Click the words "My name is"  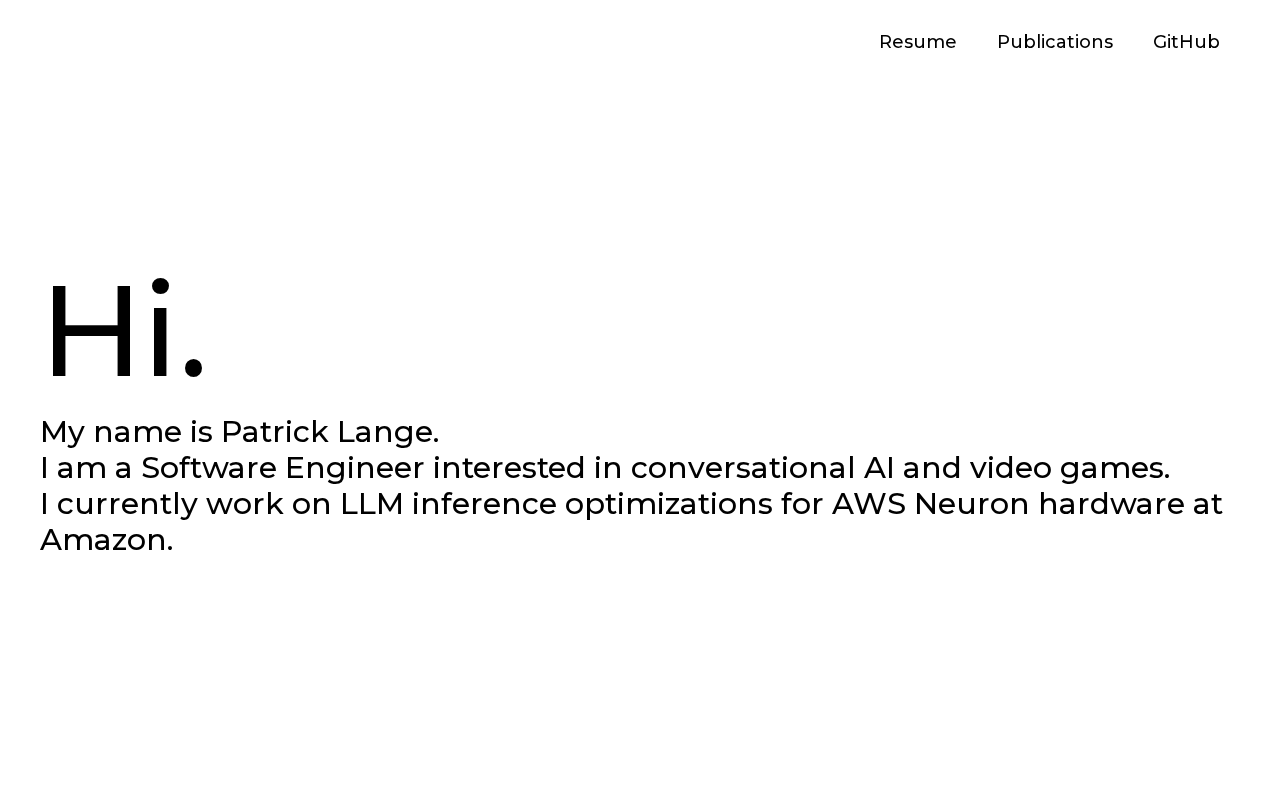[x=126, y=432]
